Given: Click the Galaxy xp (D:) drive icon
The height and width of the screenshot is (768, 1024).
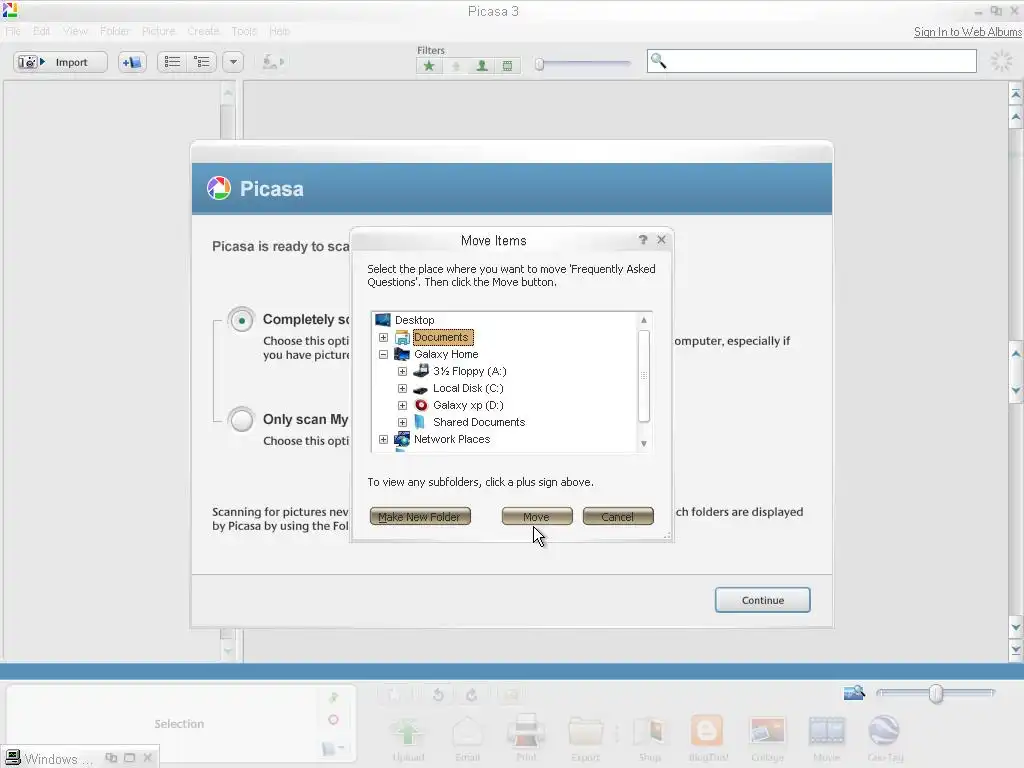Looking at the screenshot, I should pos(421,405).
